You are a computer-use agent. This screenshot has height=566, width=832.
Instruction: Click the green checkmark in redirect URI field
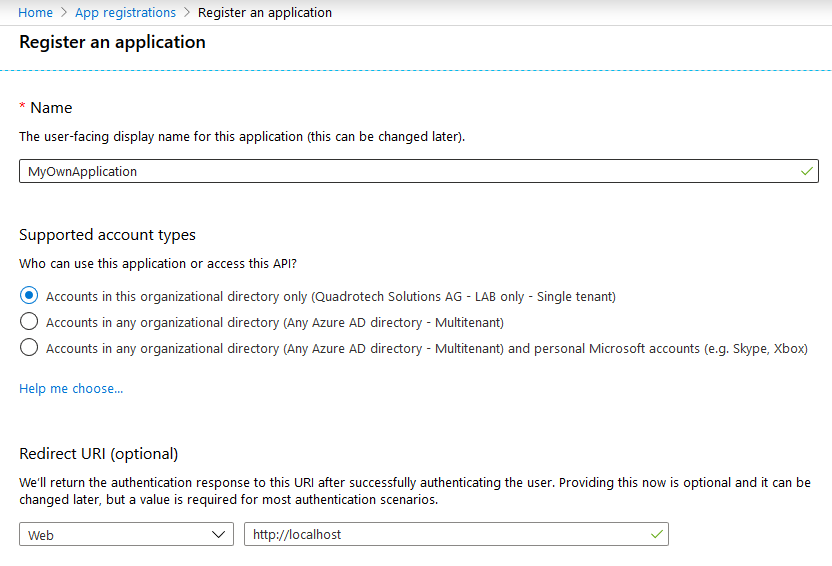tap(656, 534)
